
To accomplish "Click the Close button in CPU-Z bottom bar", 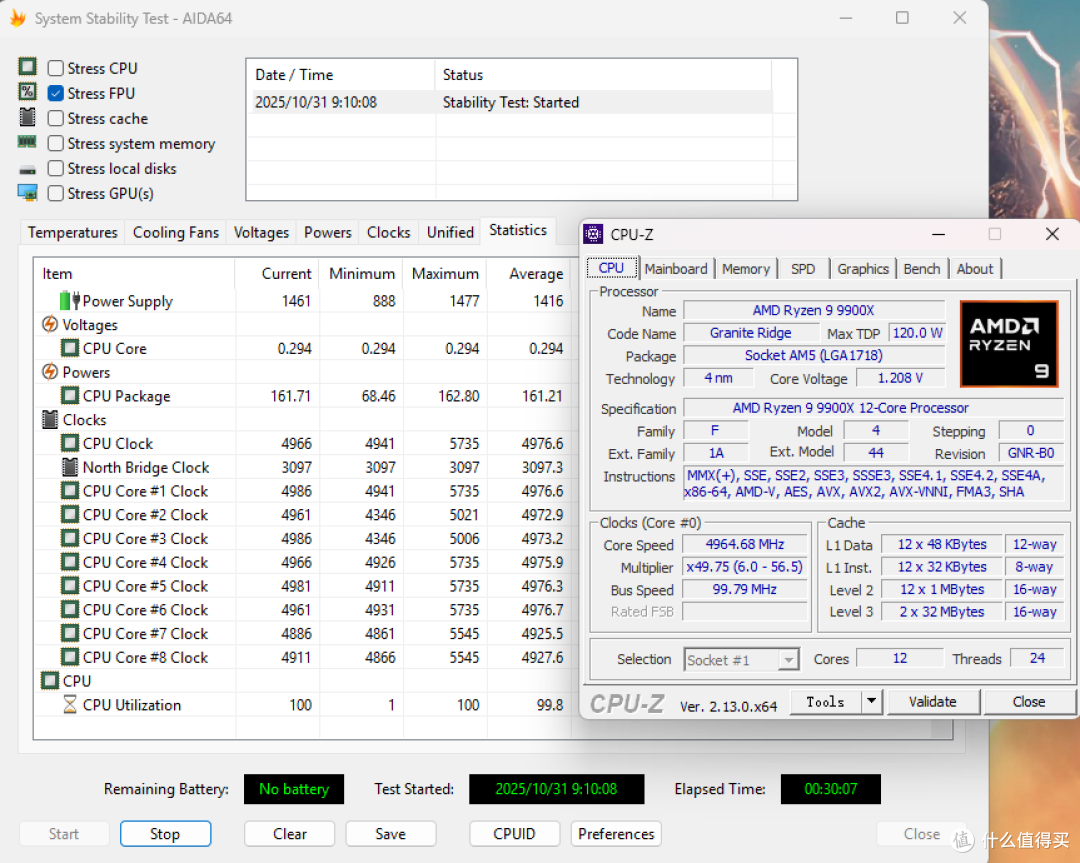I will coord(1029,702).
